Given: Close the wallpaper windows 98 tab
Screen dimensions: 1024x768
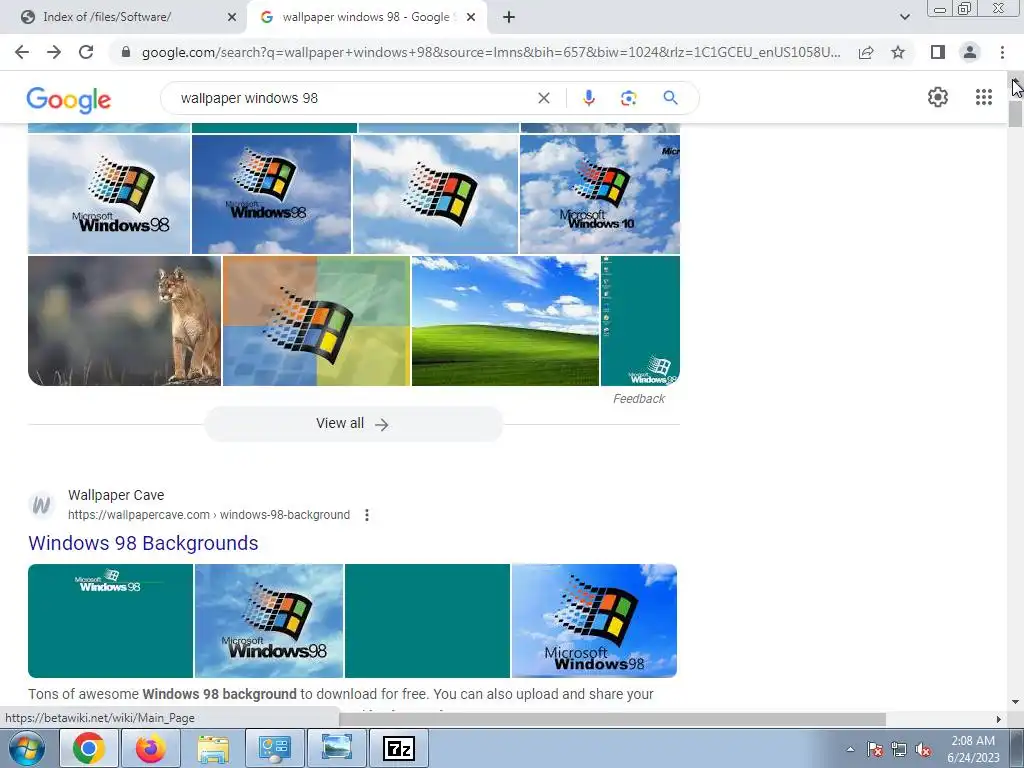Looking at the screenshot, I should pyautogui.click(x=471, y=17).
